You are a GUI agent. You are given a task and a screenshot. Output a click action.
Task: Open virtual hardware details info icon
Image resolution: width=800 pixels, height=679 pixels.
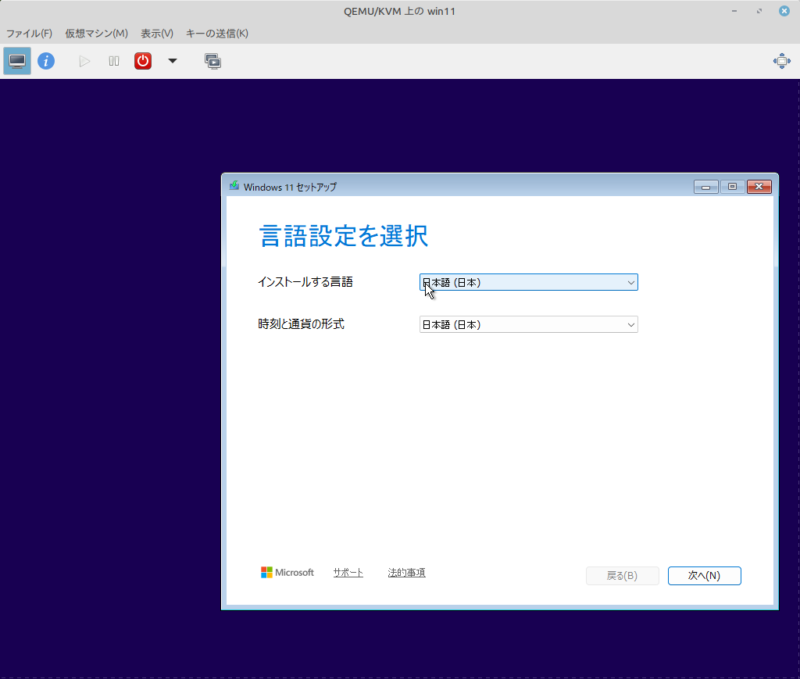(46, 61)
